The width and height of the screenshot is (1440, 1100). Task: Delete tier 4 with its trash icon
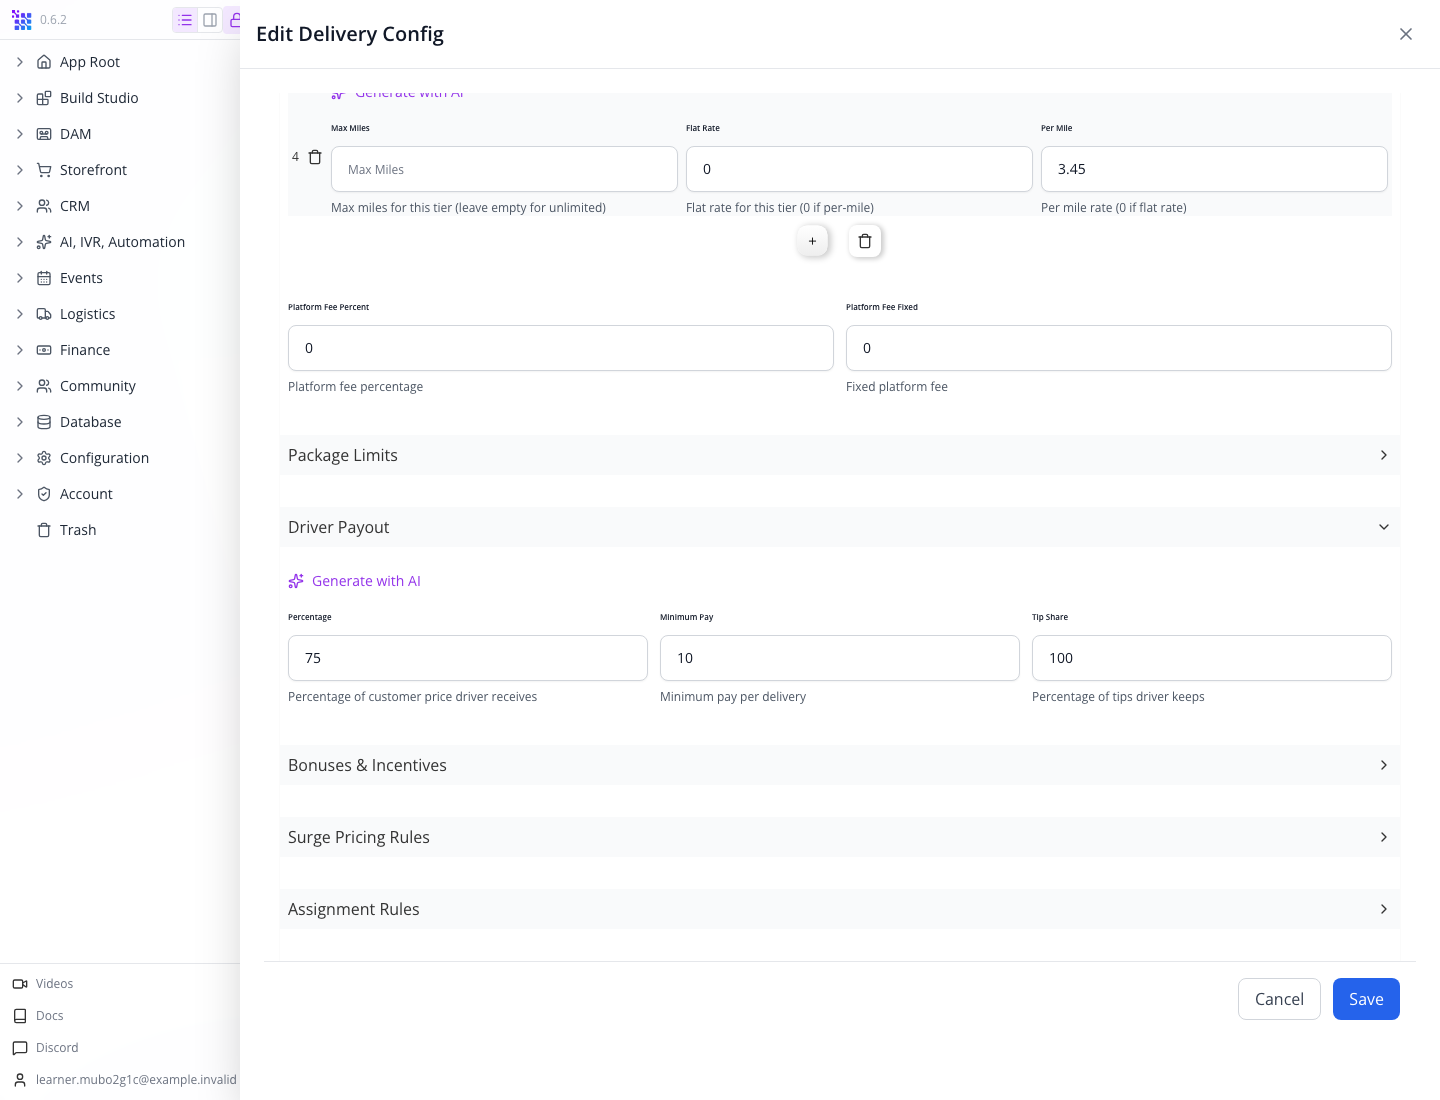[315, 157]
